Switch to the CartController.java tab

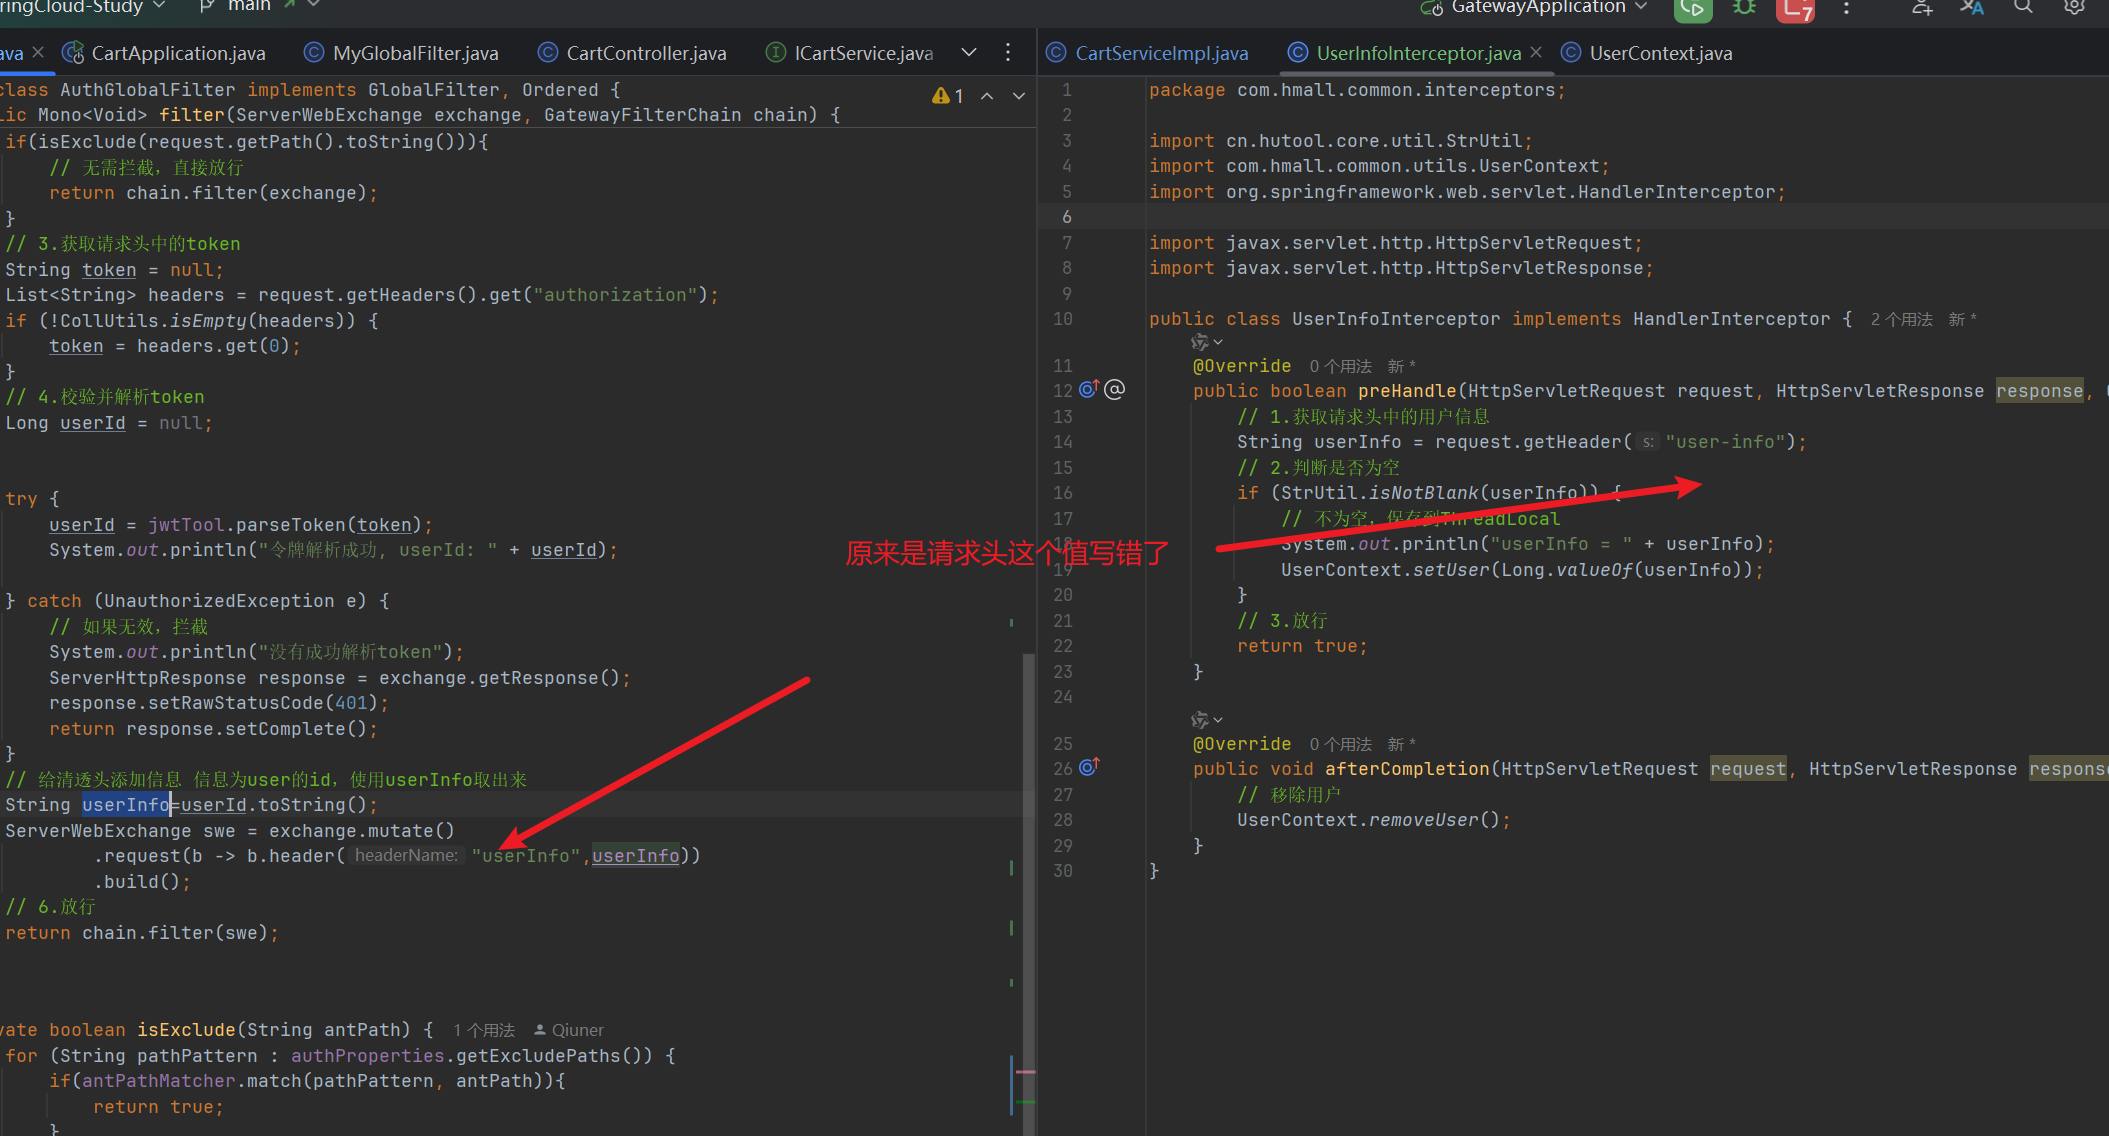pos(645,53)
